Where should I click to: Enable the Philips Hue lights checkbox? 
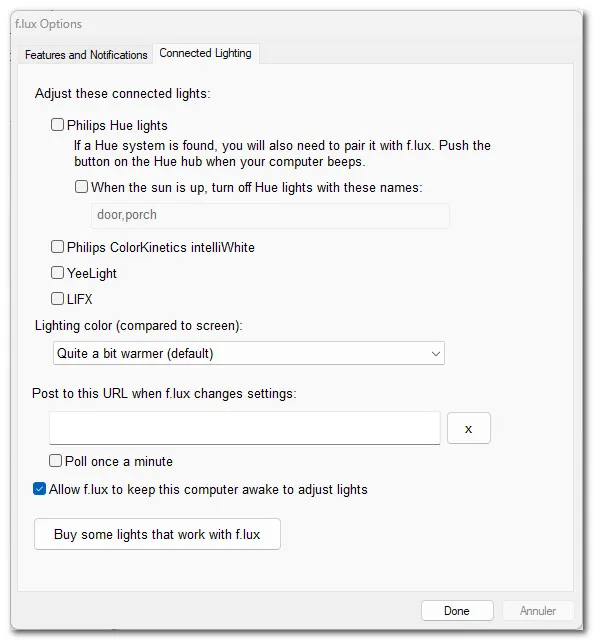pos(57,124)
